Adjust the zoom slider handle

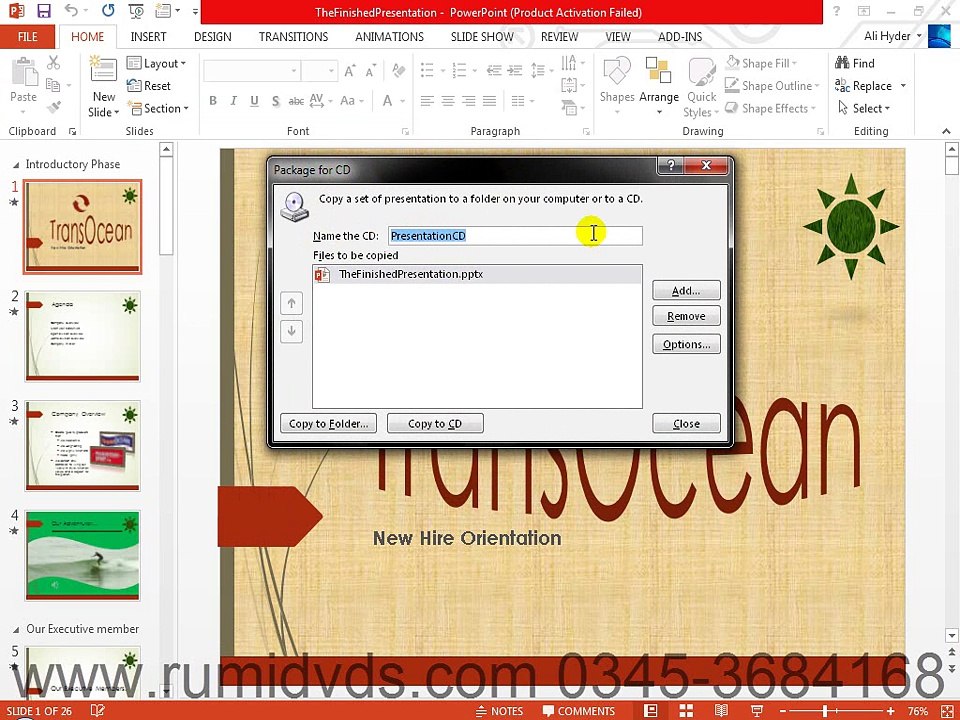826,710
